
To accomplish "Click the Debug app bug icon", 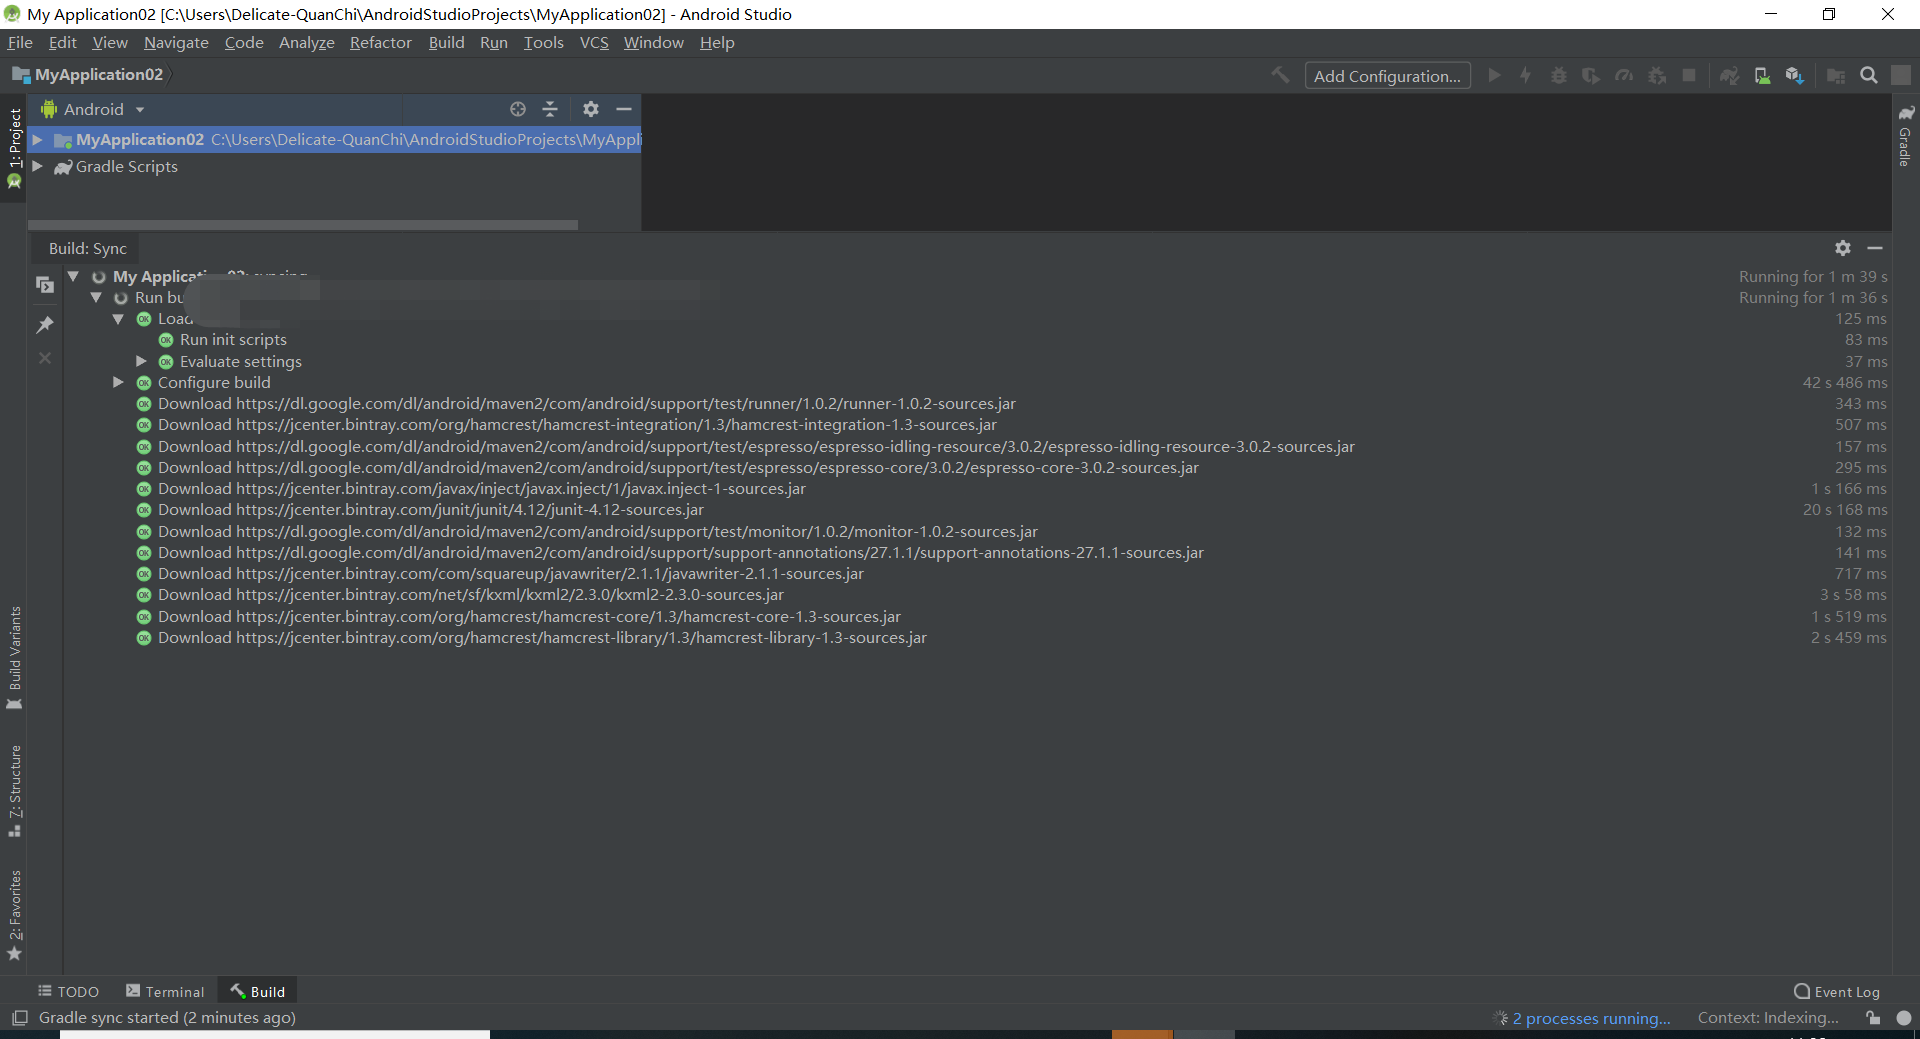I will pos(1559,75).
